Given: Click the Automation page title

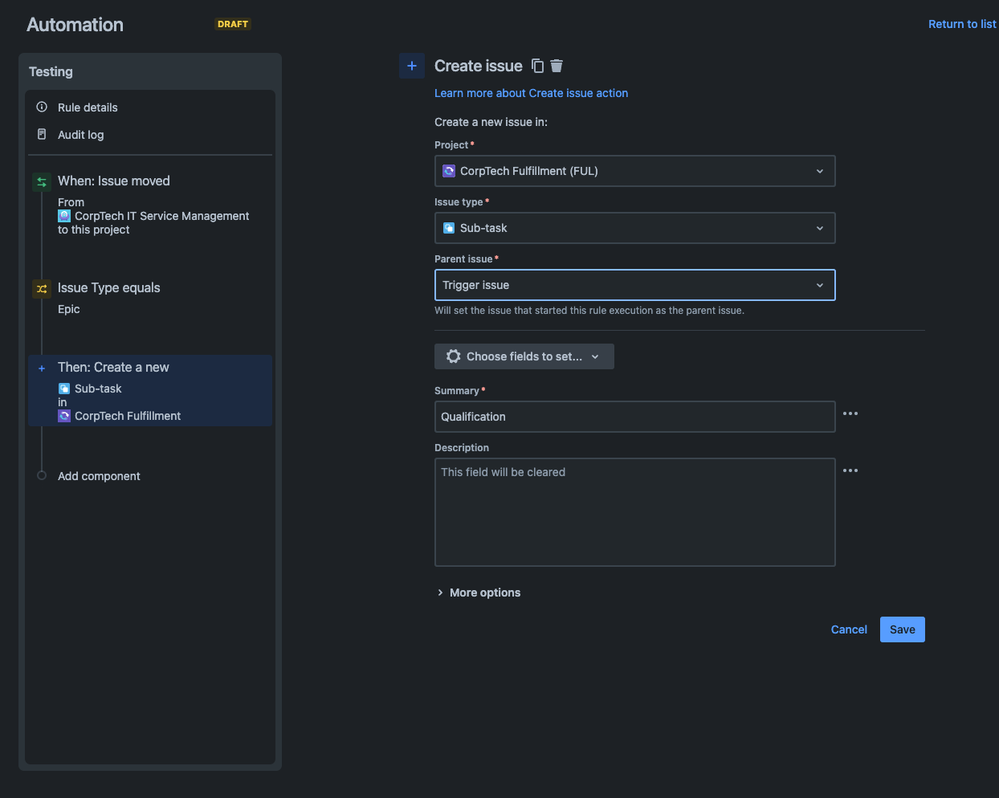Looking at the screenshot, I should [x=75, y=25].
